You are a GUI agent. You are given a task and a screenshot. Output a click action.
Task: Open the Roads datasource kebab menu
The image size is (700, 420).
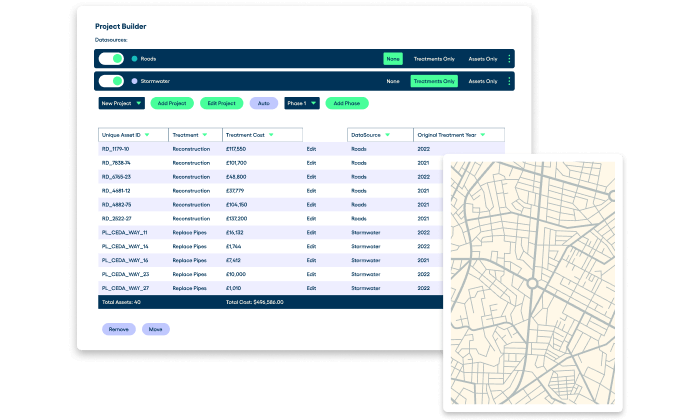[509, 59]
